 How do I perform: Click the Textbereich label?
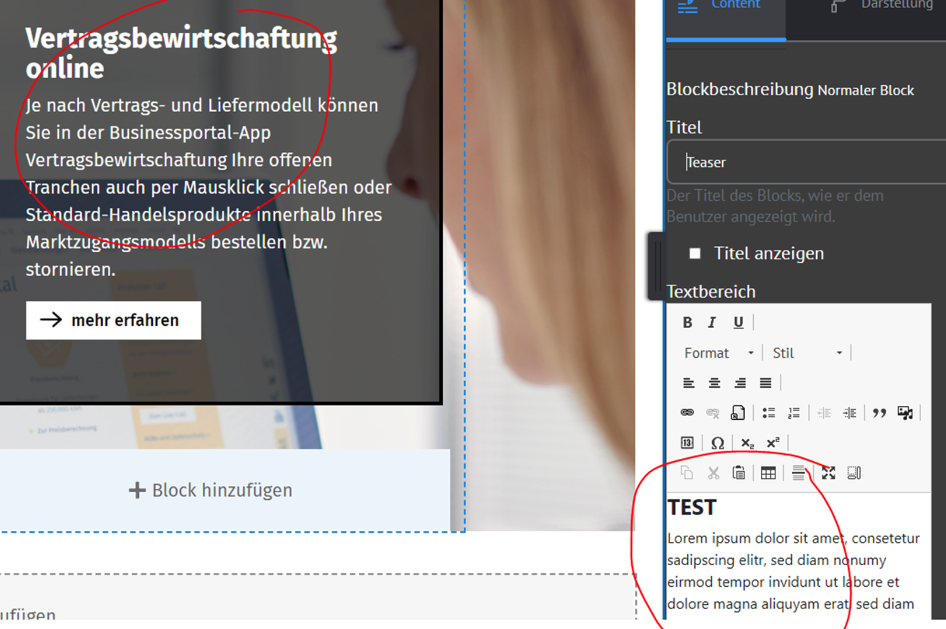(711, 292)
